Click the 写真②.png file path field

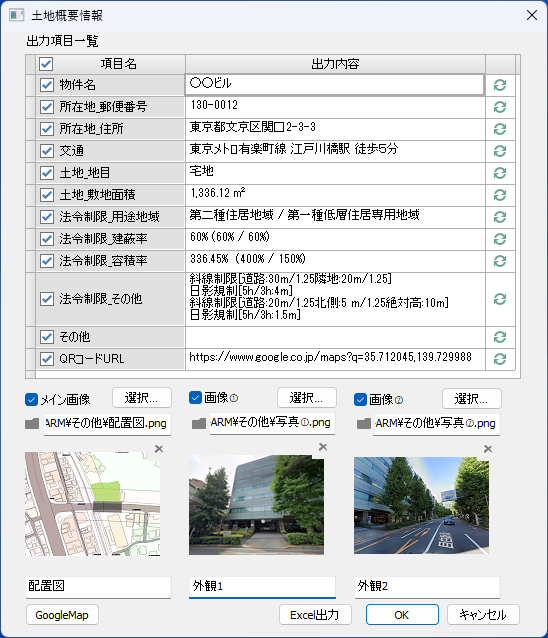tap(437, 424)
